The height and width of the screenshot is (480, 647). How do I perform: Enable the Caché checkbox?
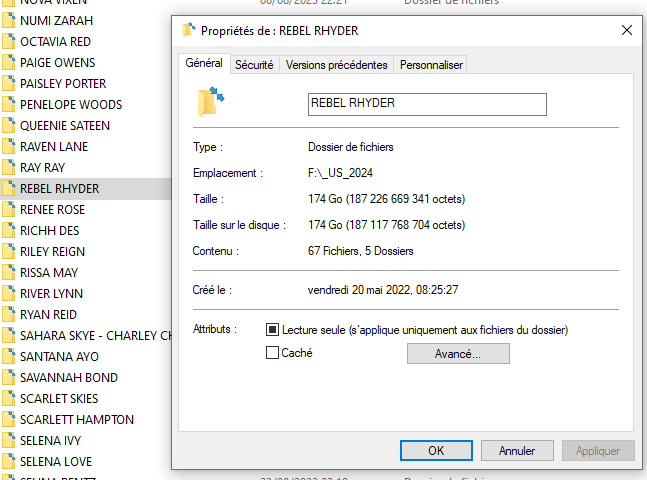coord(272,352)
